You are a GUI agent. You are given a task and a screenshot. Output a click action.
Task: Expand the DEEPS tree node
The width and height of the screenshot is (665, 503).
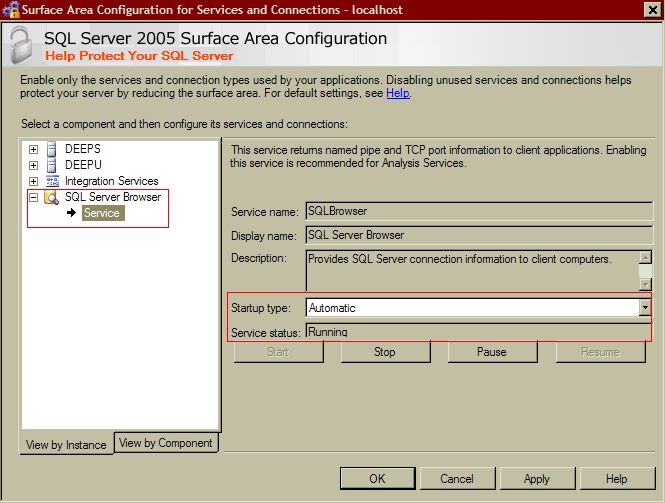34,149
